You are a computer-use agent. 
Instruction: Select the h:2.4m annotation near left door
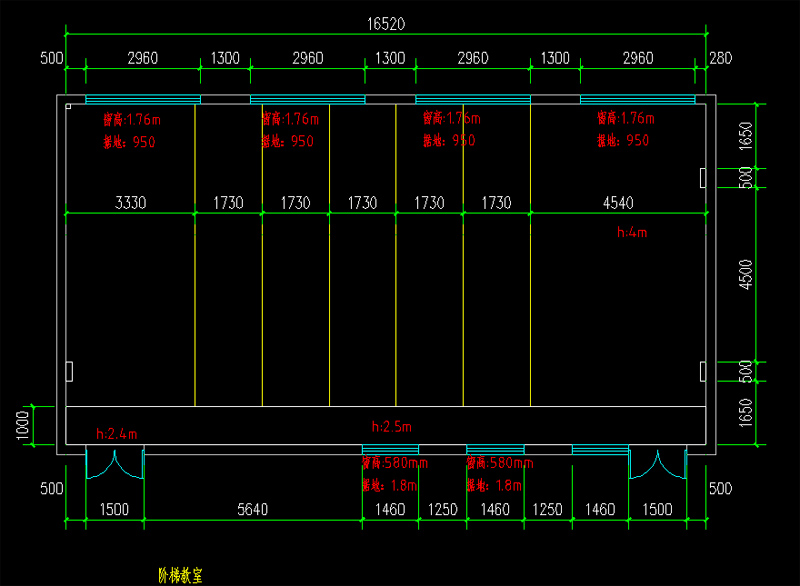(x=117, y=434)
